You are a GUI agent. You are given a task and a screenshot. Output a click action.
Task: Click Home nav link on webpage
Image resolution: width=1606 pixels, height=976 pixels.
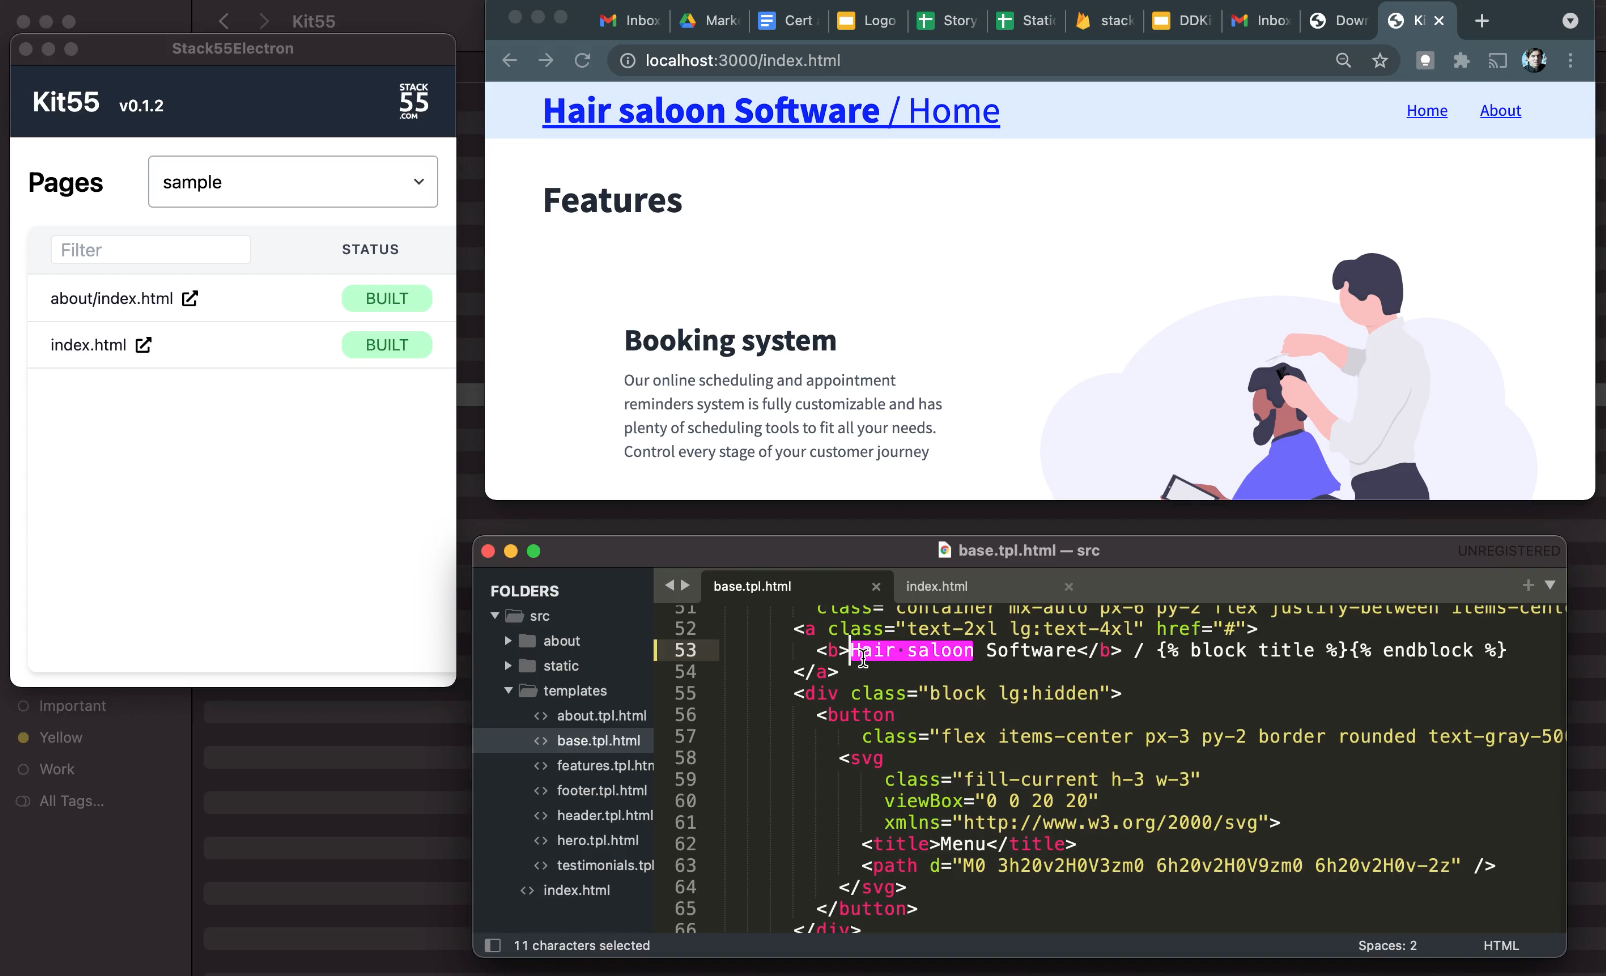pyautogui.click(x=1427, y=111)
